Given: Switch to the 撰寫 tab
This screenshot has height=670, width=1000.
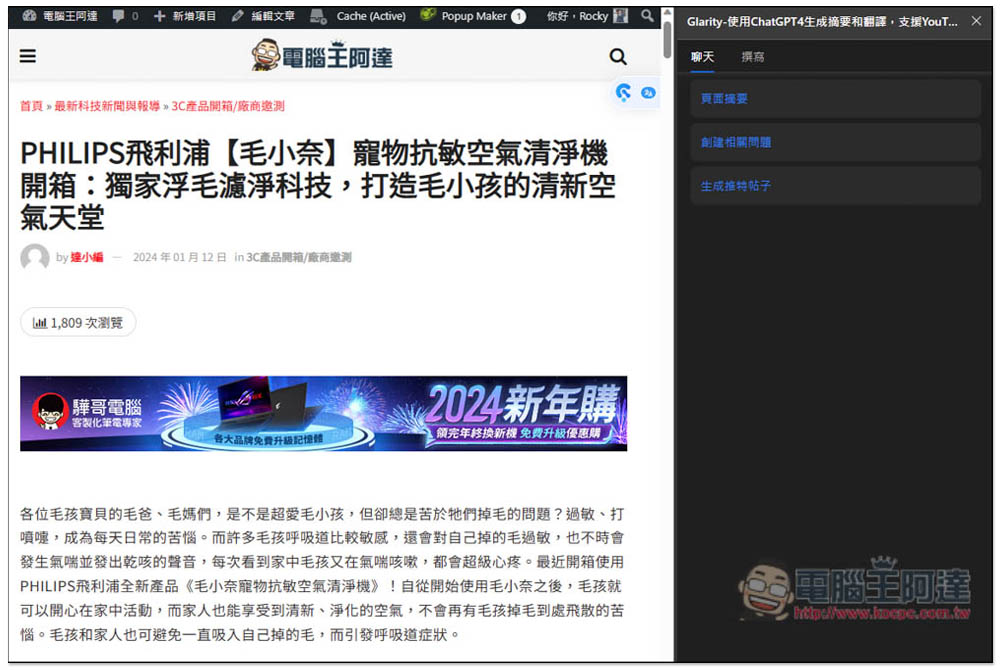Looking at the screenshot, I should pyautogui.click(x=753, y=57).
